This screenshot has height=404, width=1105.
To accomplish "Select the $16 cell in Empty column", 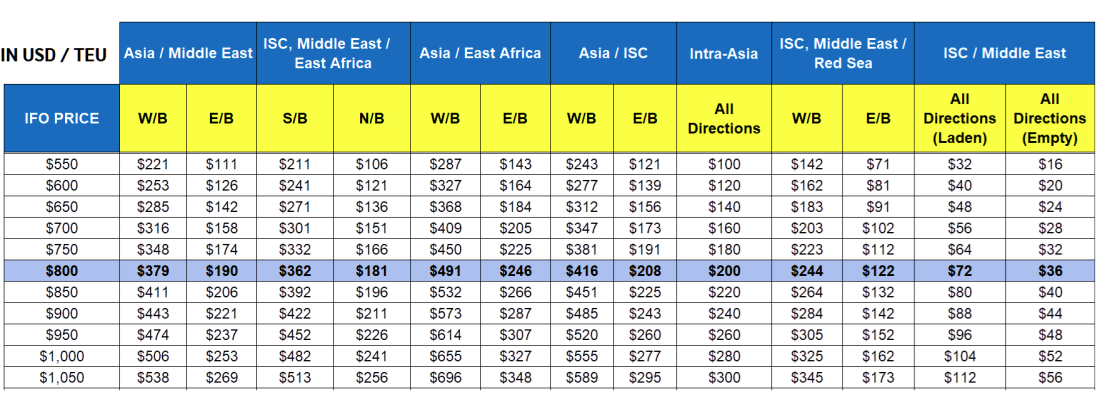I will click(1050, 165).
